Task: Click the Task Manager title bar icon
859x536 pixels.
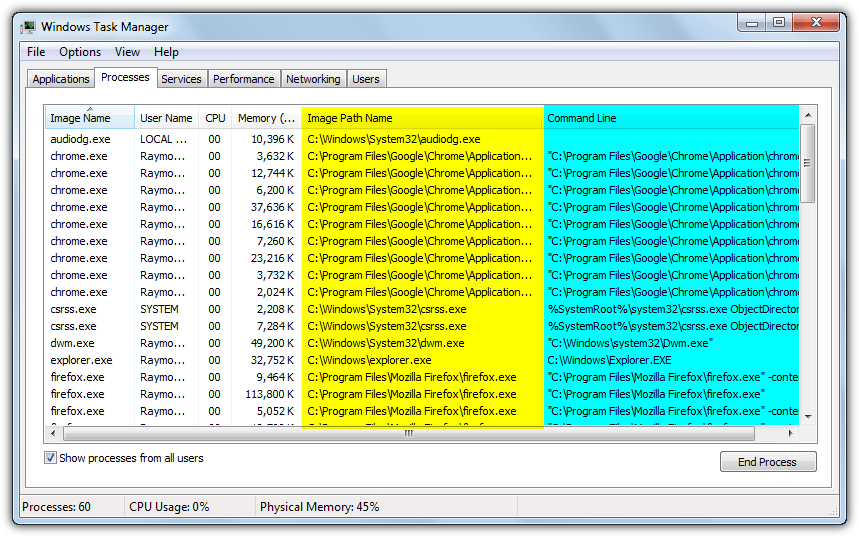Action: pos(28,27)
